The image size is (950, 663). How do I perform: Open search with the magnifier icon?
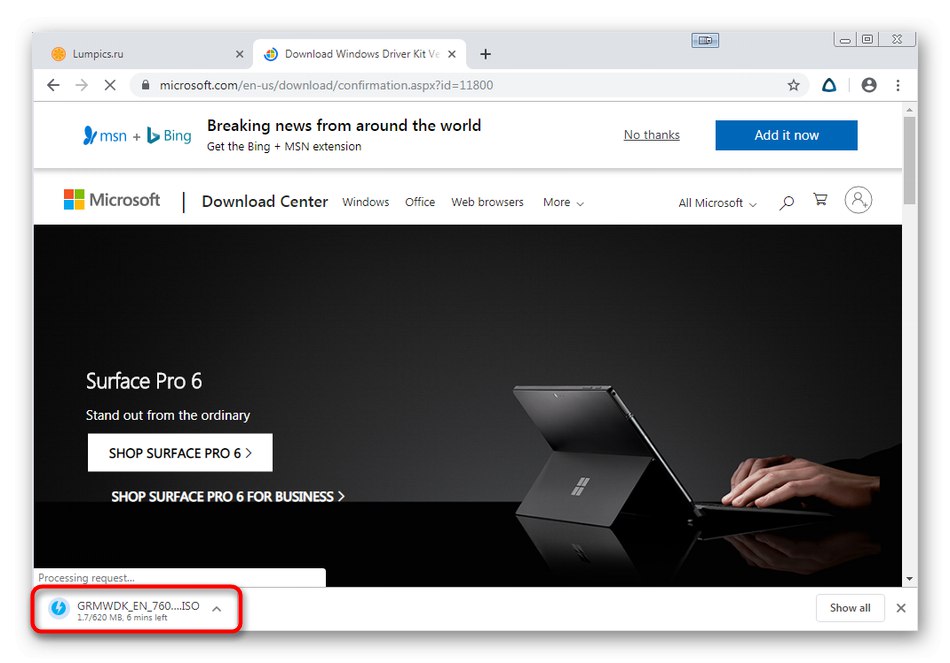[x=786, y=202]
